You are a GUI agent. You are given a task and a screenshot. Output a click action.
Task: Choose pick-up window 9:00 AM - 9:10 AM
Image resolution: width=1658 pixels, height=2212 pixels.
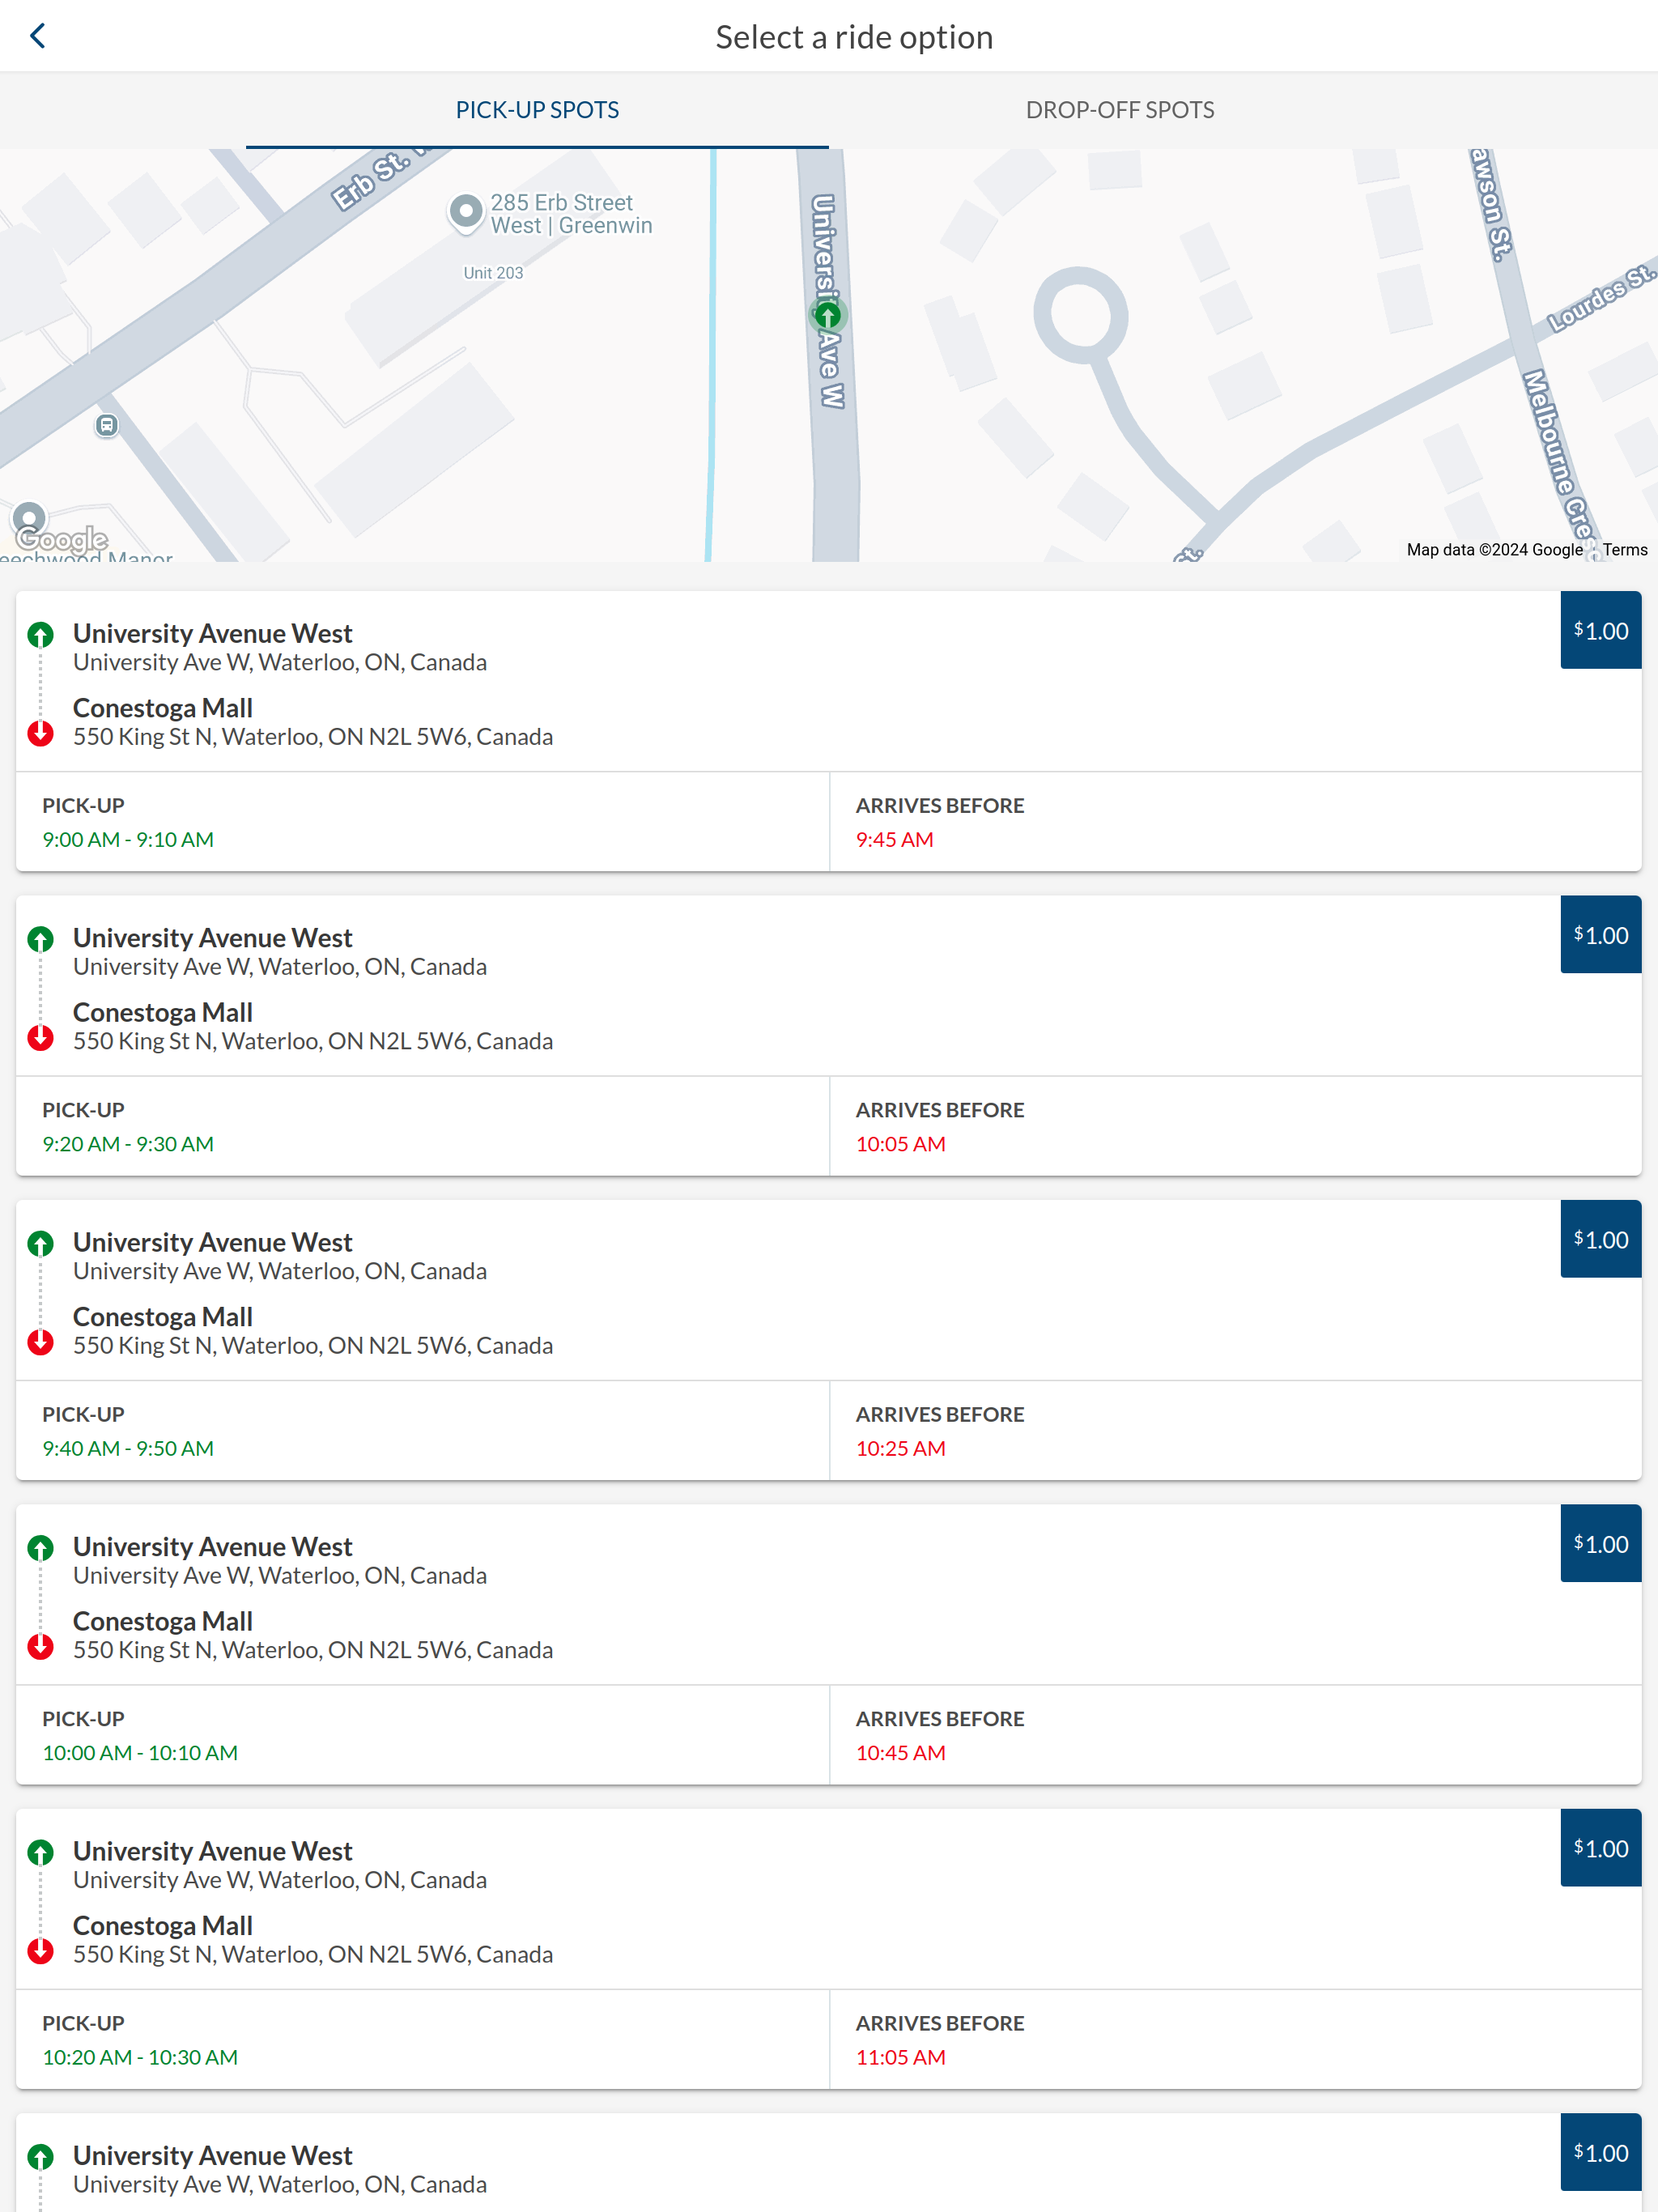pyautogui.click(x=128, y=839)
